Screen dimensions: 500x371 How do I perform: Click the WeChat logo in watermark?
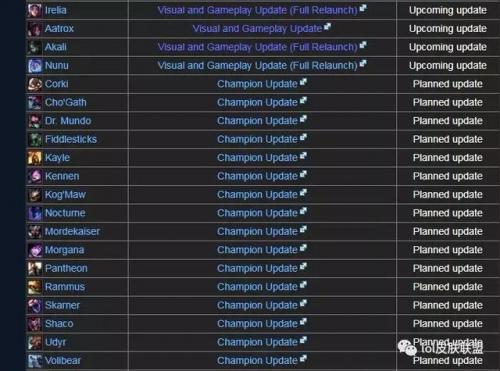coord(407,348)
